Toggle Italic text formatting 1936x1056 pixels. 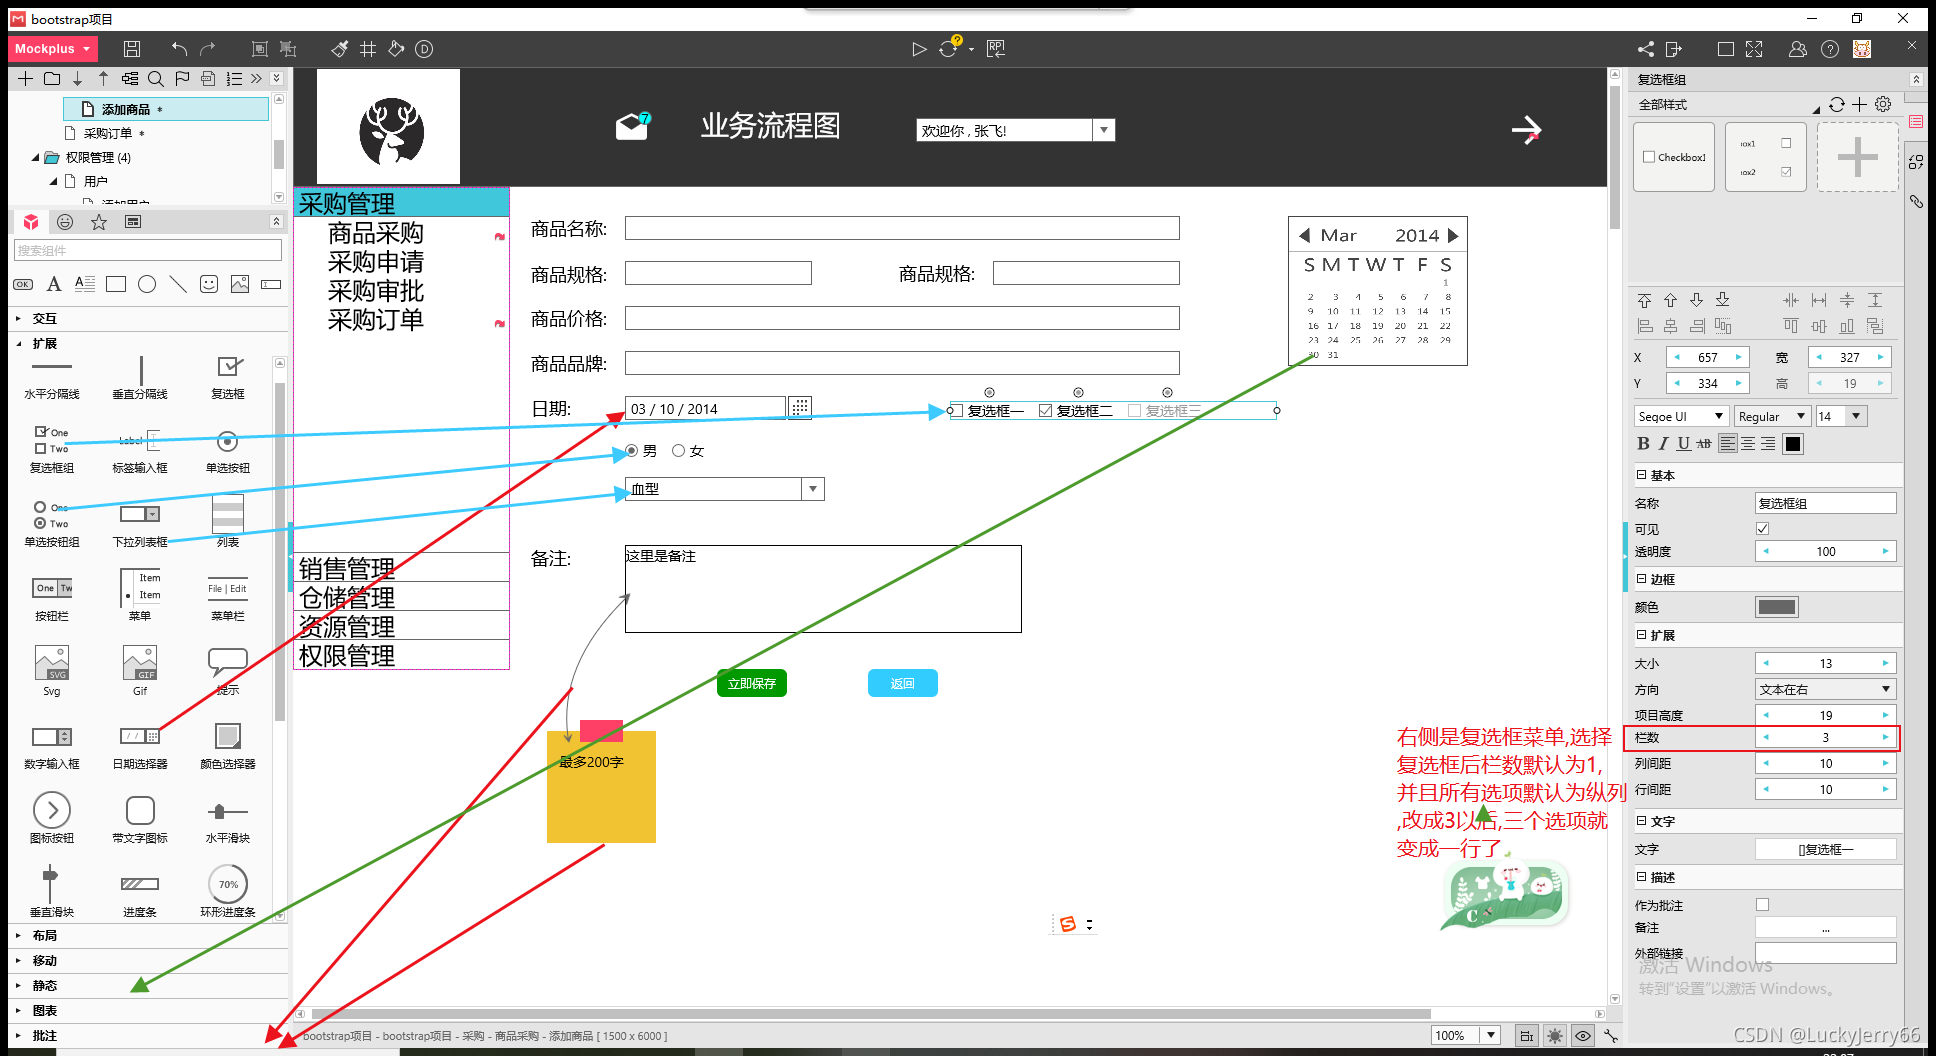click(1664, 444)
